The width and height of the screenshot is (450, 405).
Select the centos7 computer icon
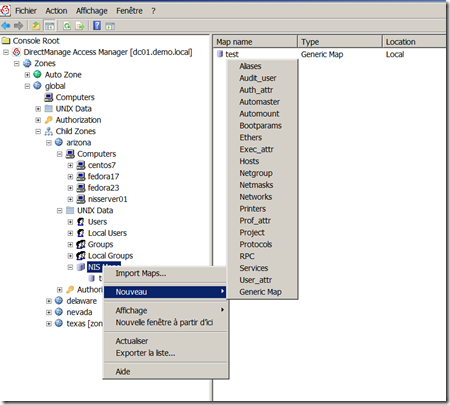81,165
